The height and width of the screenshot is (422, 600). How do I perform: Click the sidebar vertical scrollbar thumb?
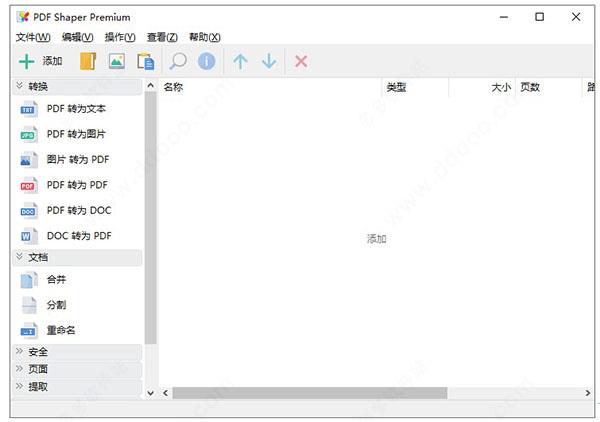click(151, 218)
